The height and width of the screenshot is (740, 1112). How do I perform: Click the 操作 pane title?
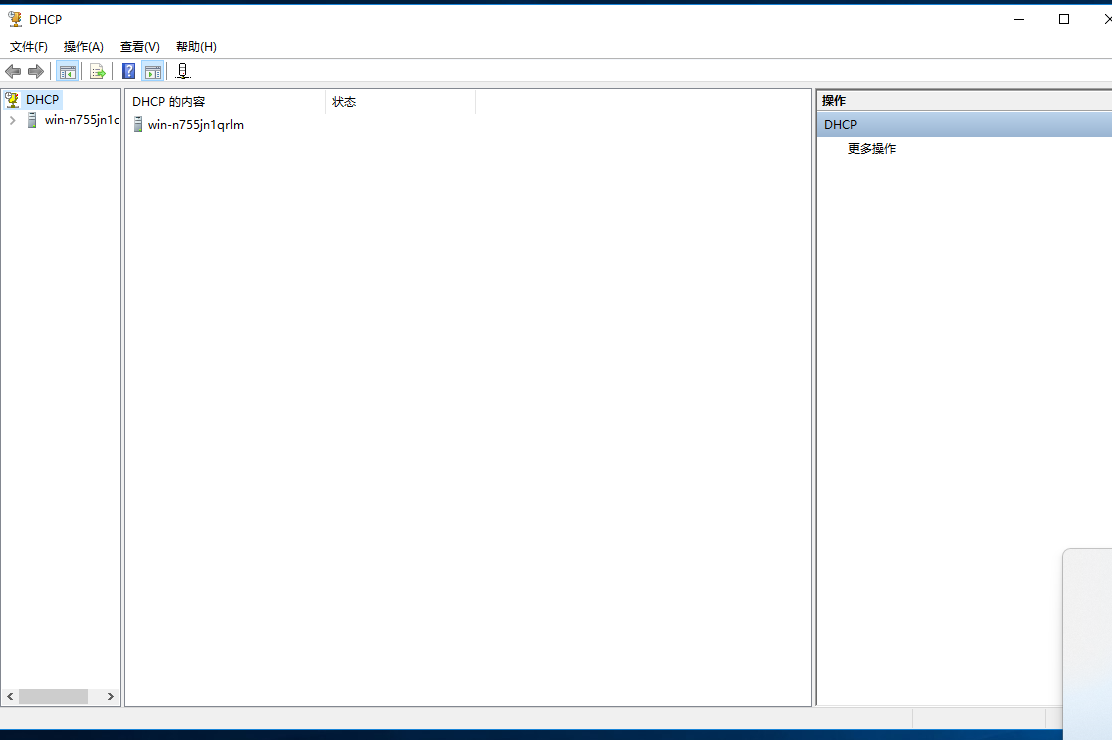coord(834,101)
